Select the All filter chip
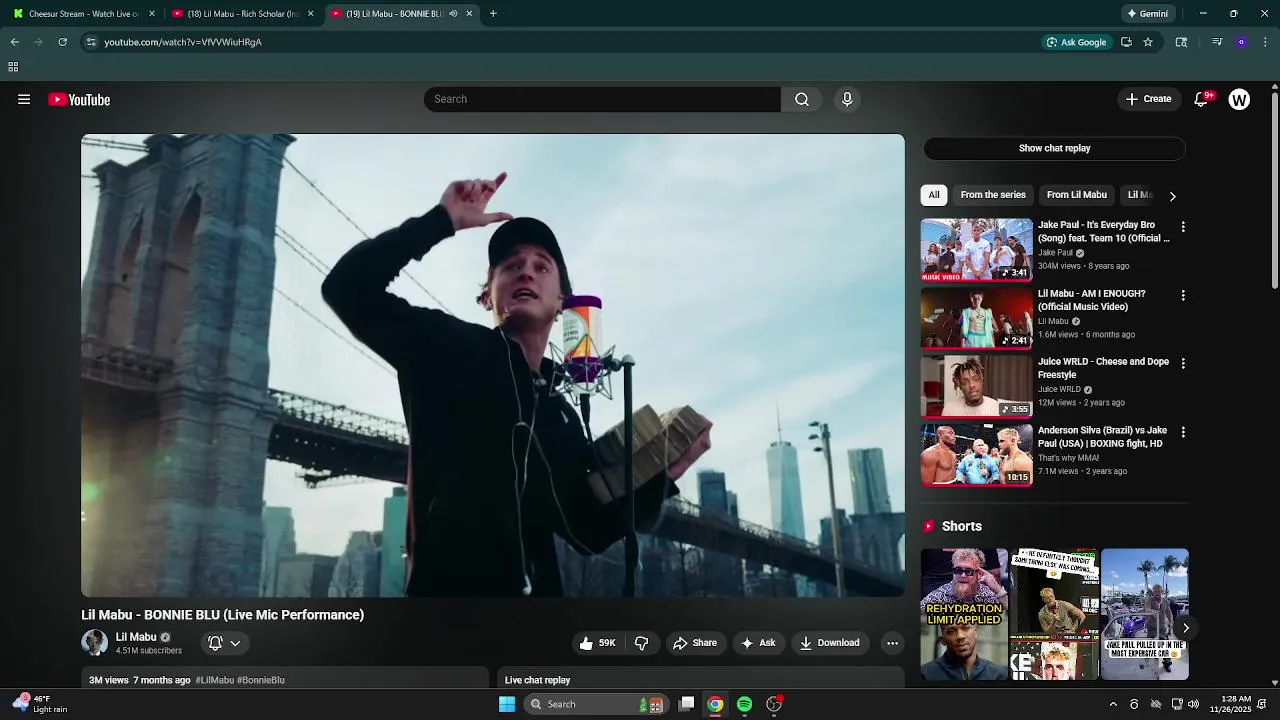 [933, 195]
